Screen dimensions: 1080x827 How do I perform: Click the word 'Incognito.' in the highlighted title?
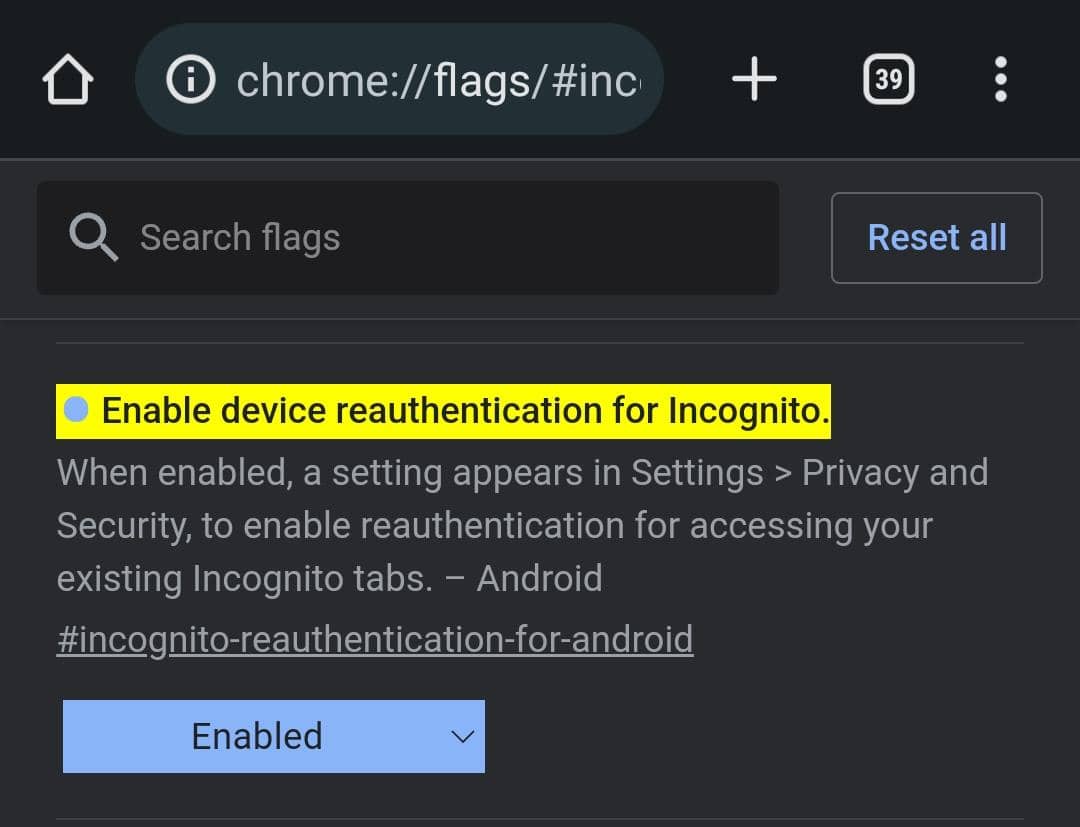[x=749, y=411]
